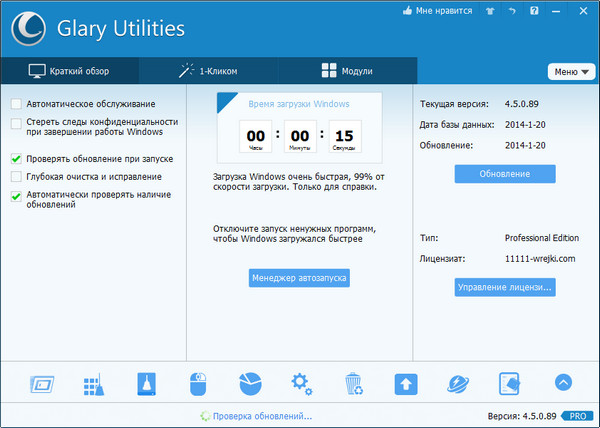Viewport: 600px width, 428px height.
Task: Open the planet browser assistant icon
Action: 458,382
